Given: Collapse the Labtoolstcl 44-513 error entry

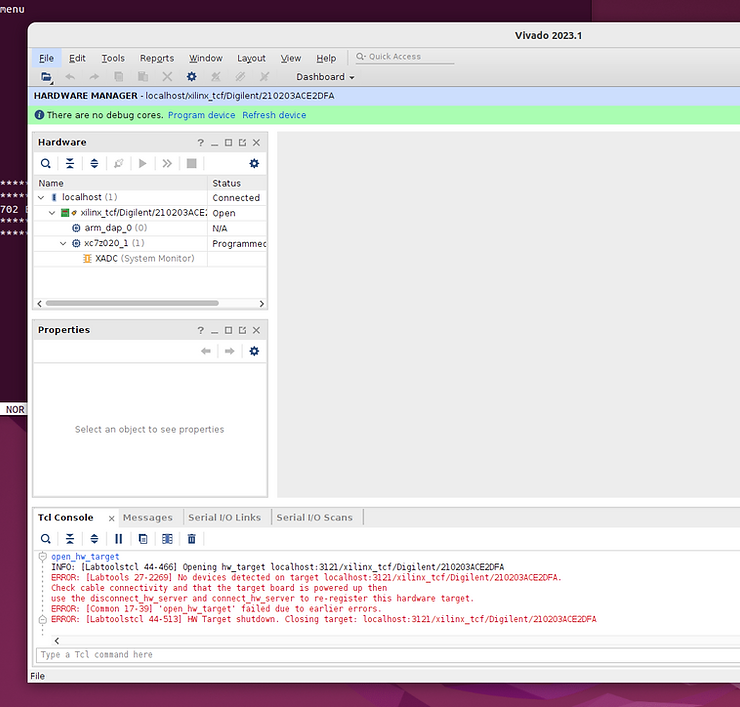Looking at the screenshot, I should (x=42, y=619).
